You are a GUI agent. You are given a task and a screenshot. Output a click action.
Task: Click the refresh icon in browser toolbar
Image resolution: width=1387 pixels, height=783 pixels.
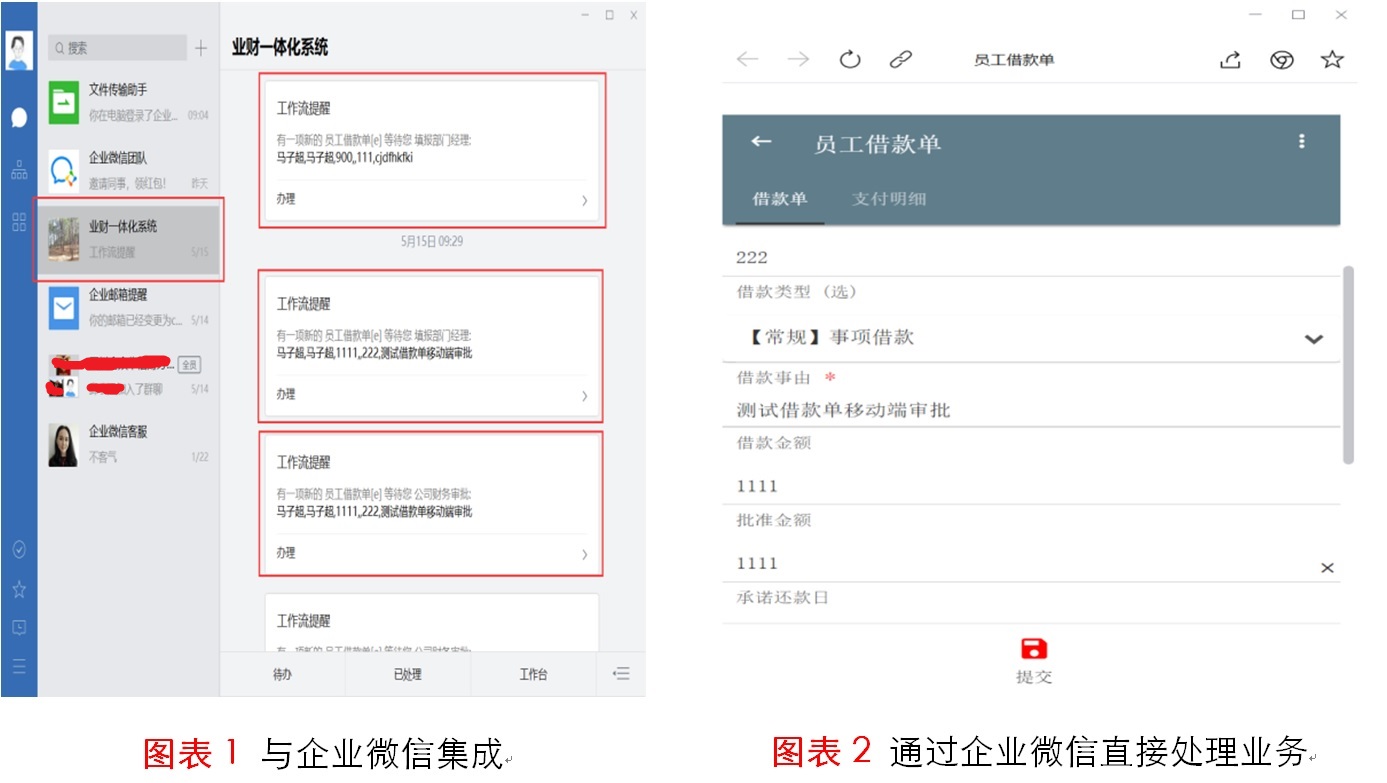pyautogui.click(x=850, y=60)
